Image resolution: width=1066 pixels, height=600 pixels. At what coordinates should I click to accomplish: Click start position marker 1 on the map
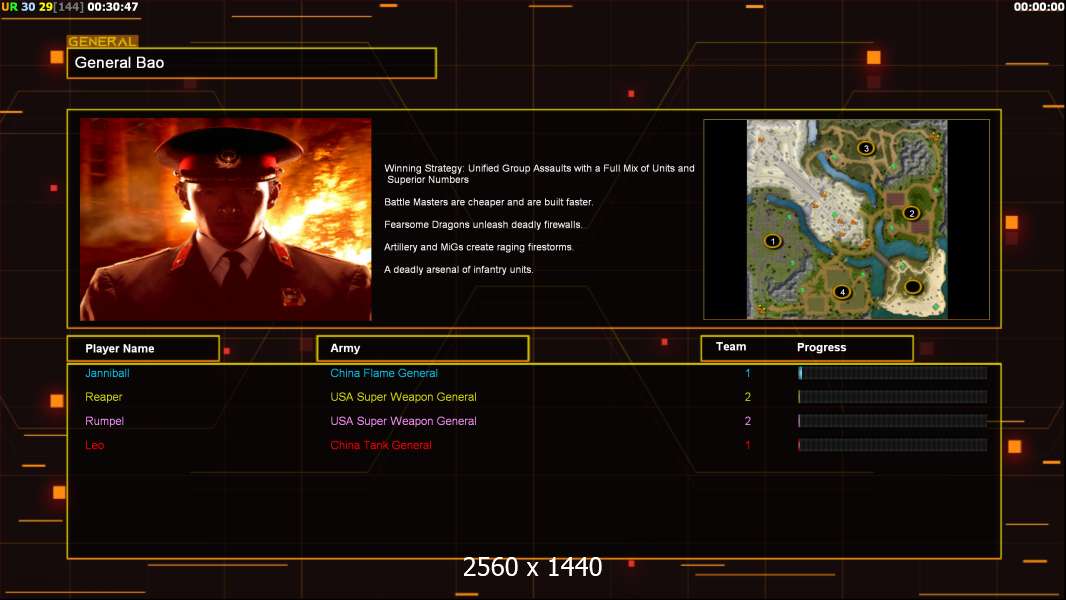point(772,241)
